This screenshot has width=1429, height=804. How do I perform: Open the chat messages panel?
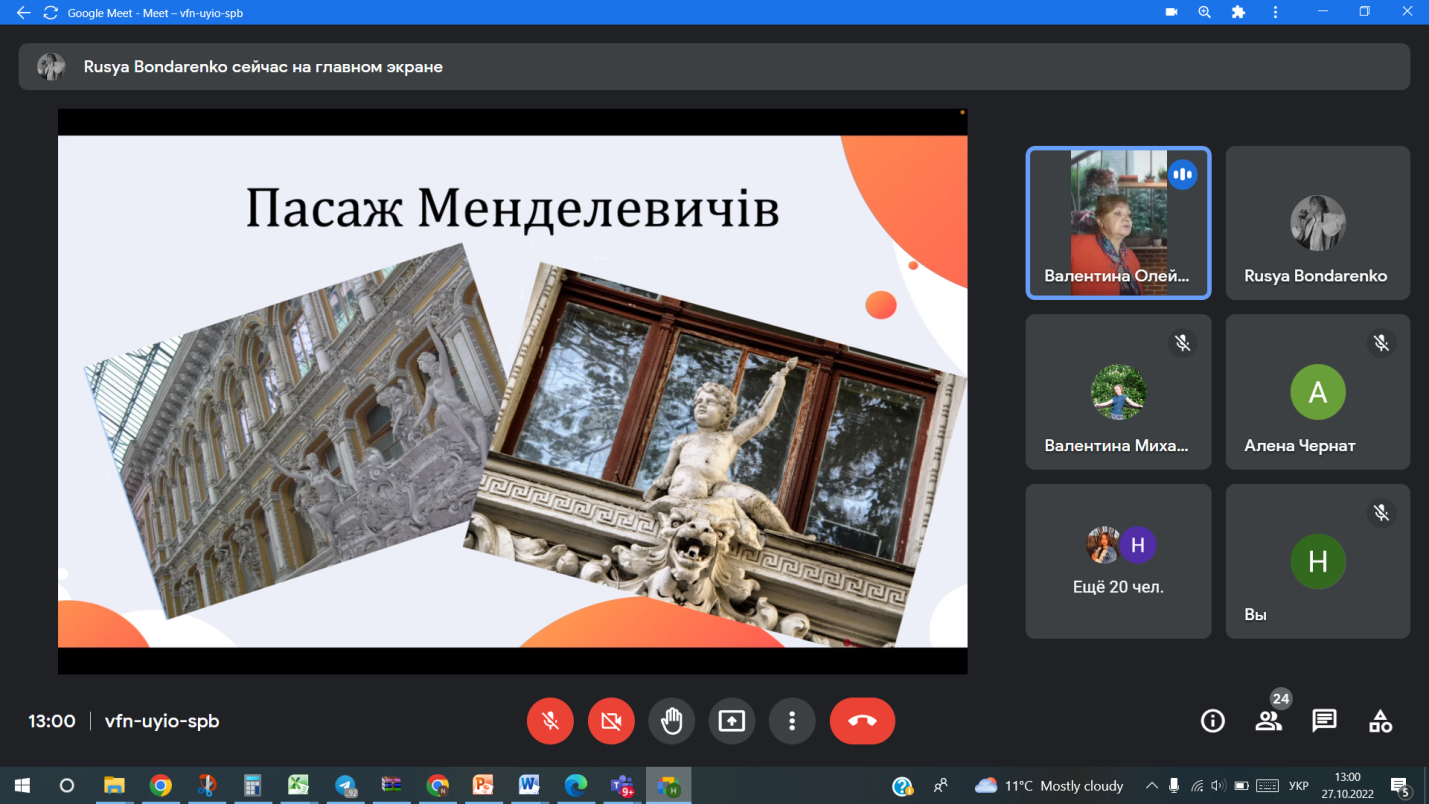coord(1324,721)
